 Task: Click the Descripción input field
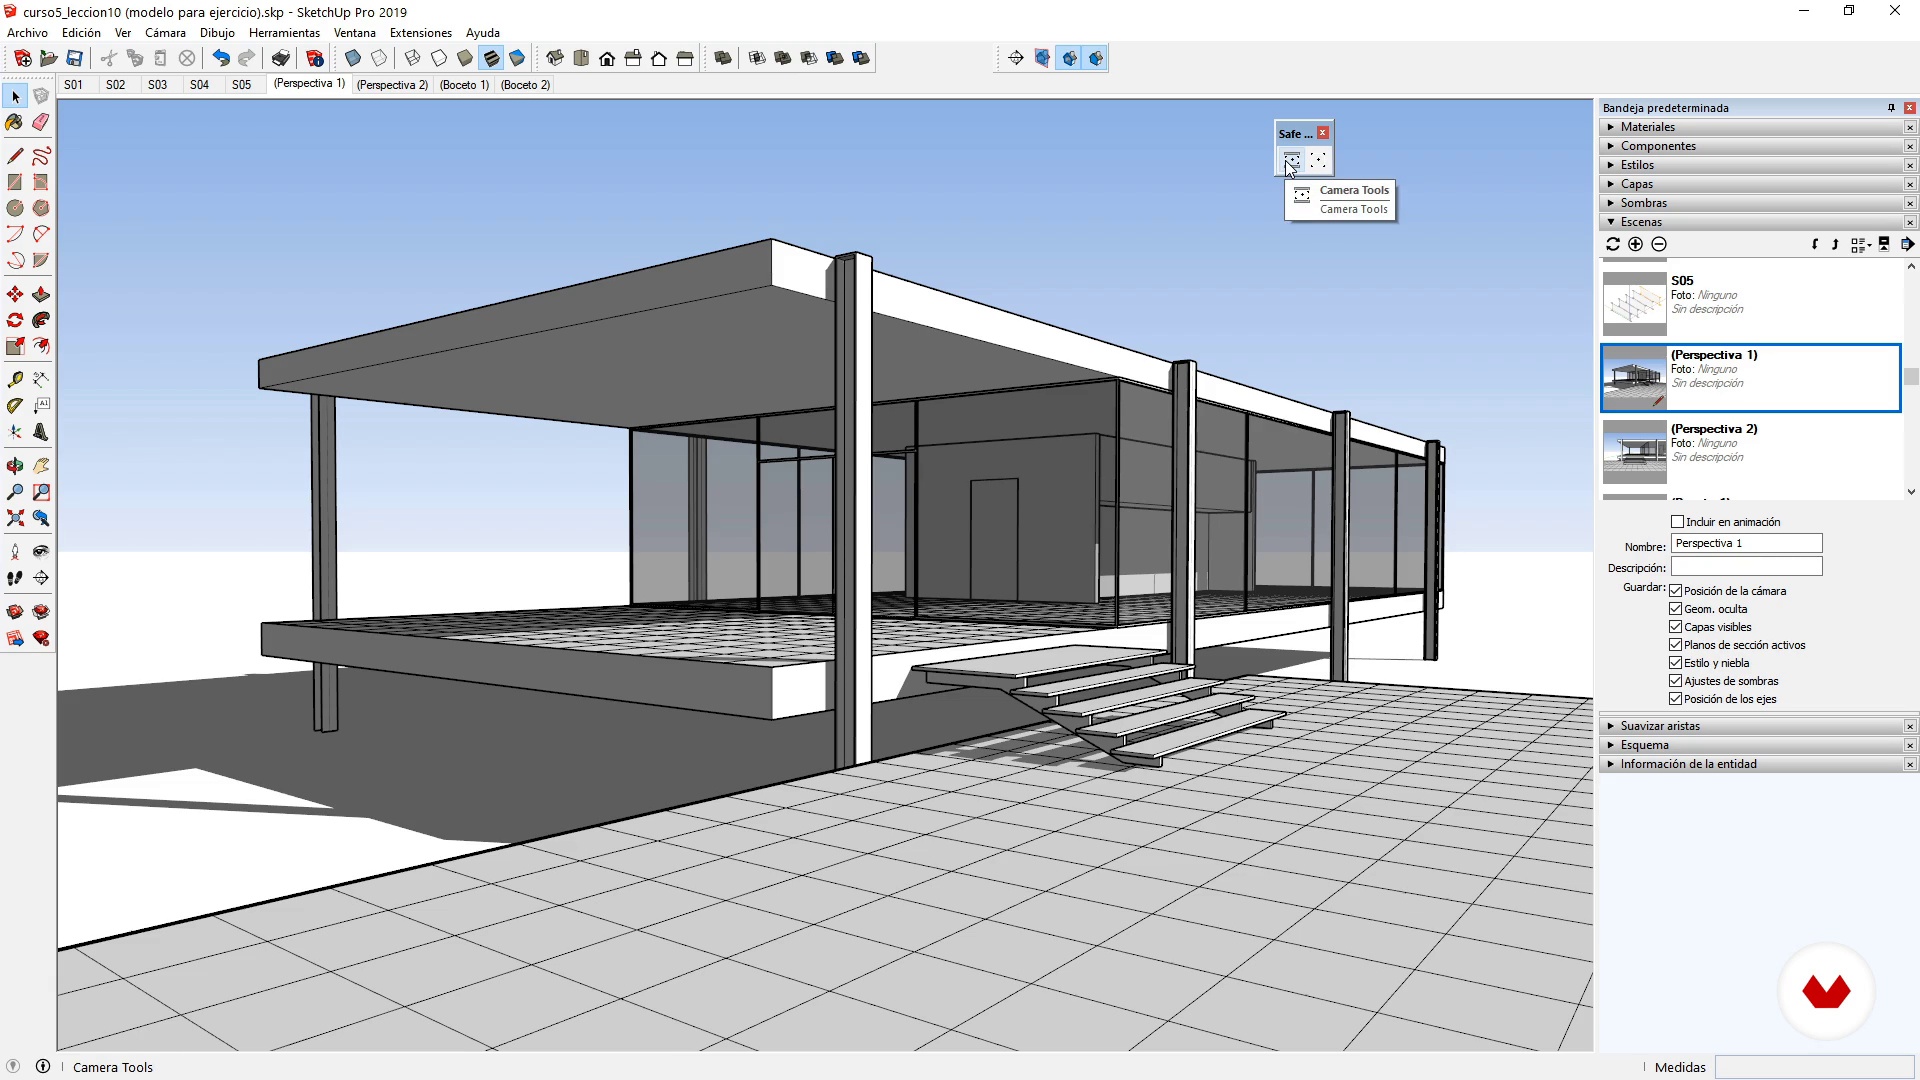pos(1746,567)
